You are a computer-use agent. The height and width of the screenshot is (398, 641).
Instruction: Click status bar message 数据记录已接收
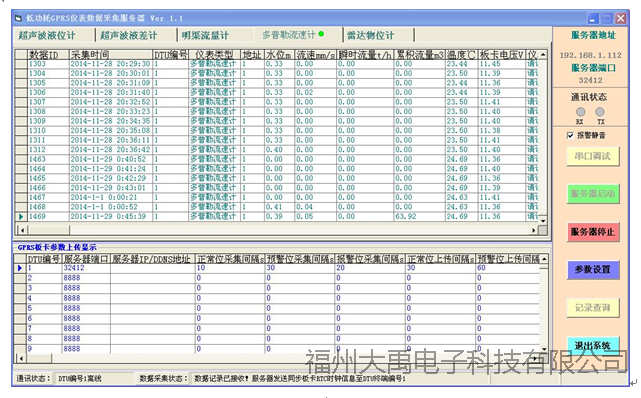[221, 379]
